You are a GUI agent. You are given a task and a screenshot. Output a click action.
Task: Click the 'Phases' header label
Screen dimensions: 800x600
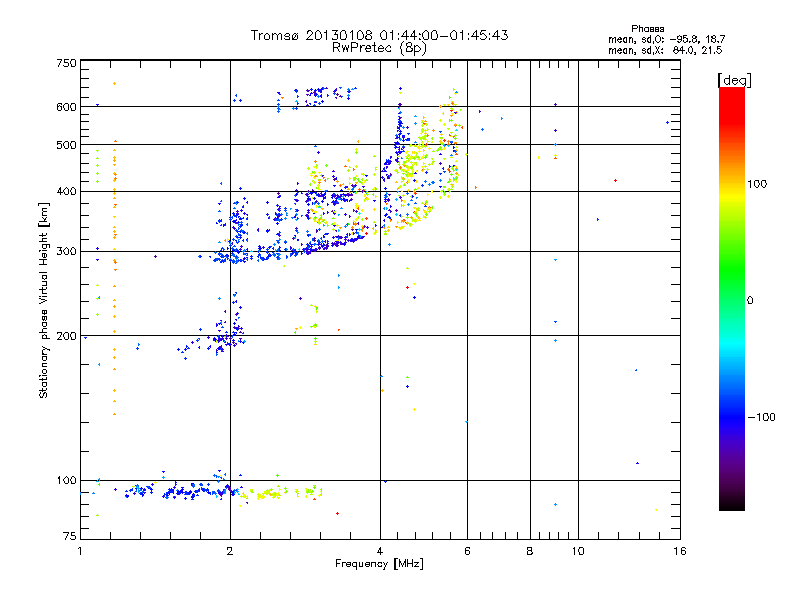coord(647,29)
